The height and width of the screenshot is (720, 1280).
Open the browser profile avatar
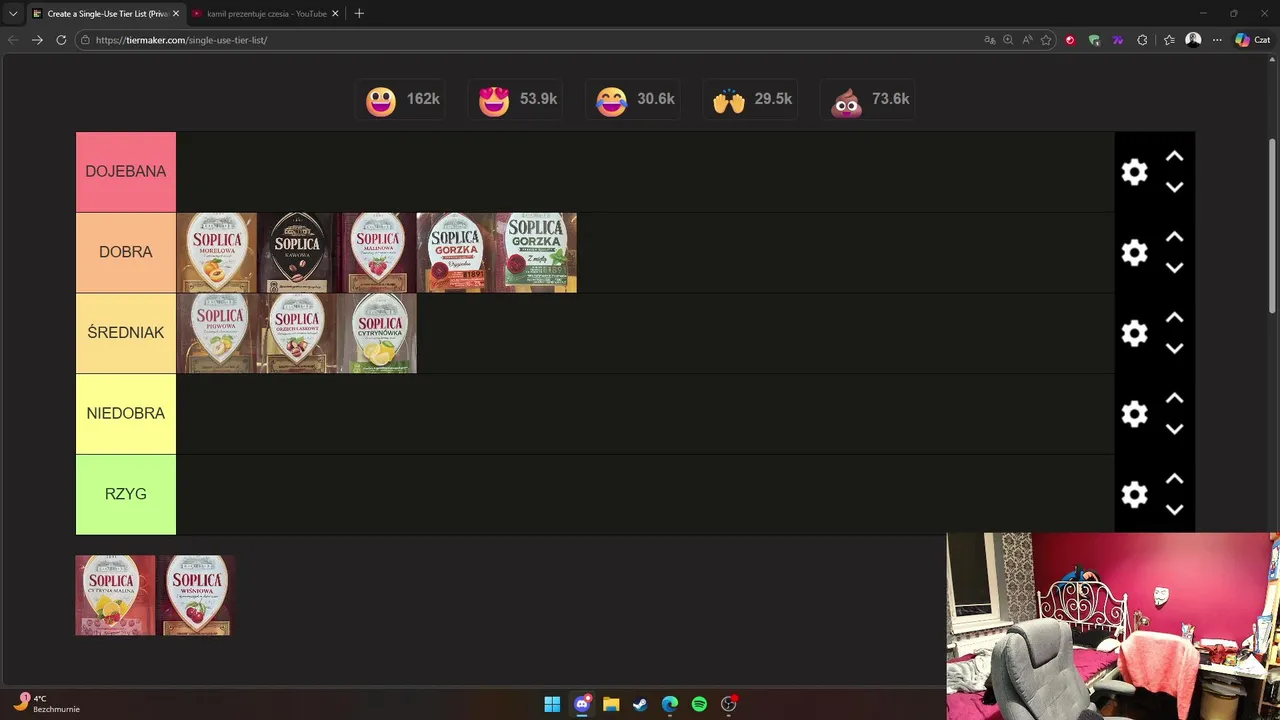1193,40
